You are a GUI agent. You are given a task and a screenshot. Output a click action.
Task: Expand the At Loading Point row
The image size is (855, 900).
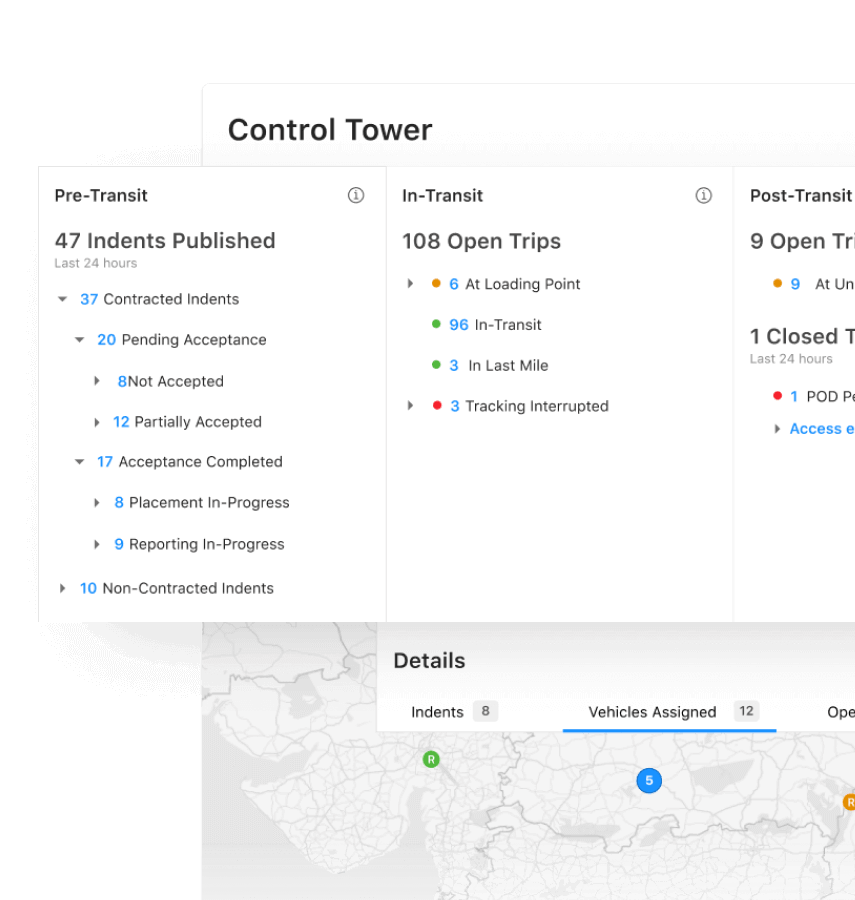point(410,284)
